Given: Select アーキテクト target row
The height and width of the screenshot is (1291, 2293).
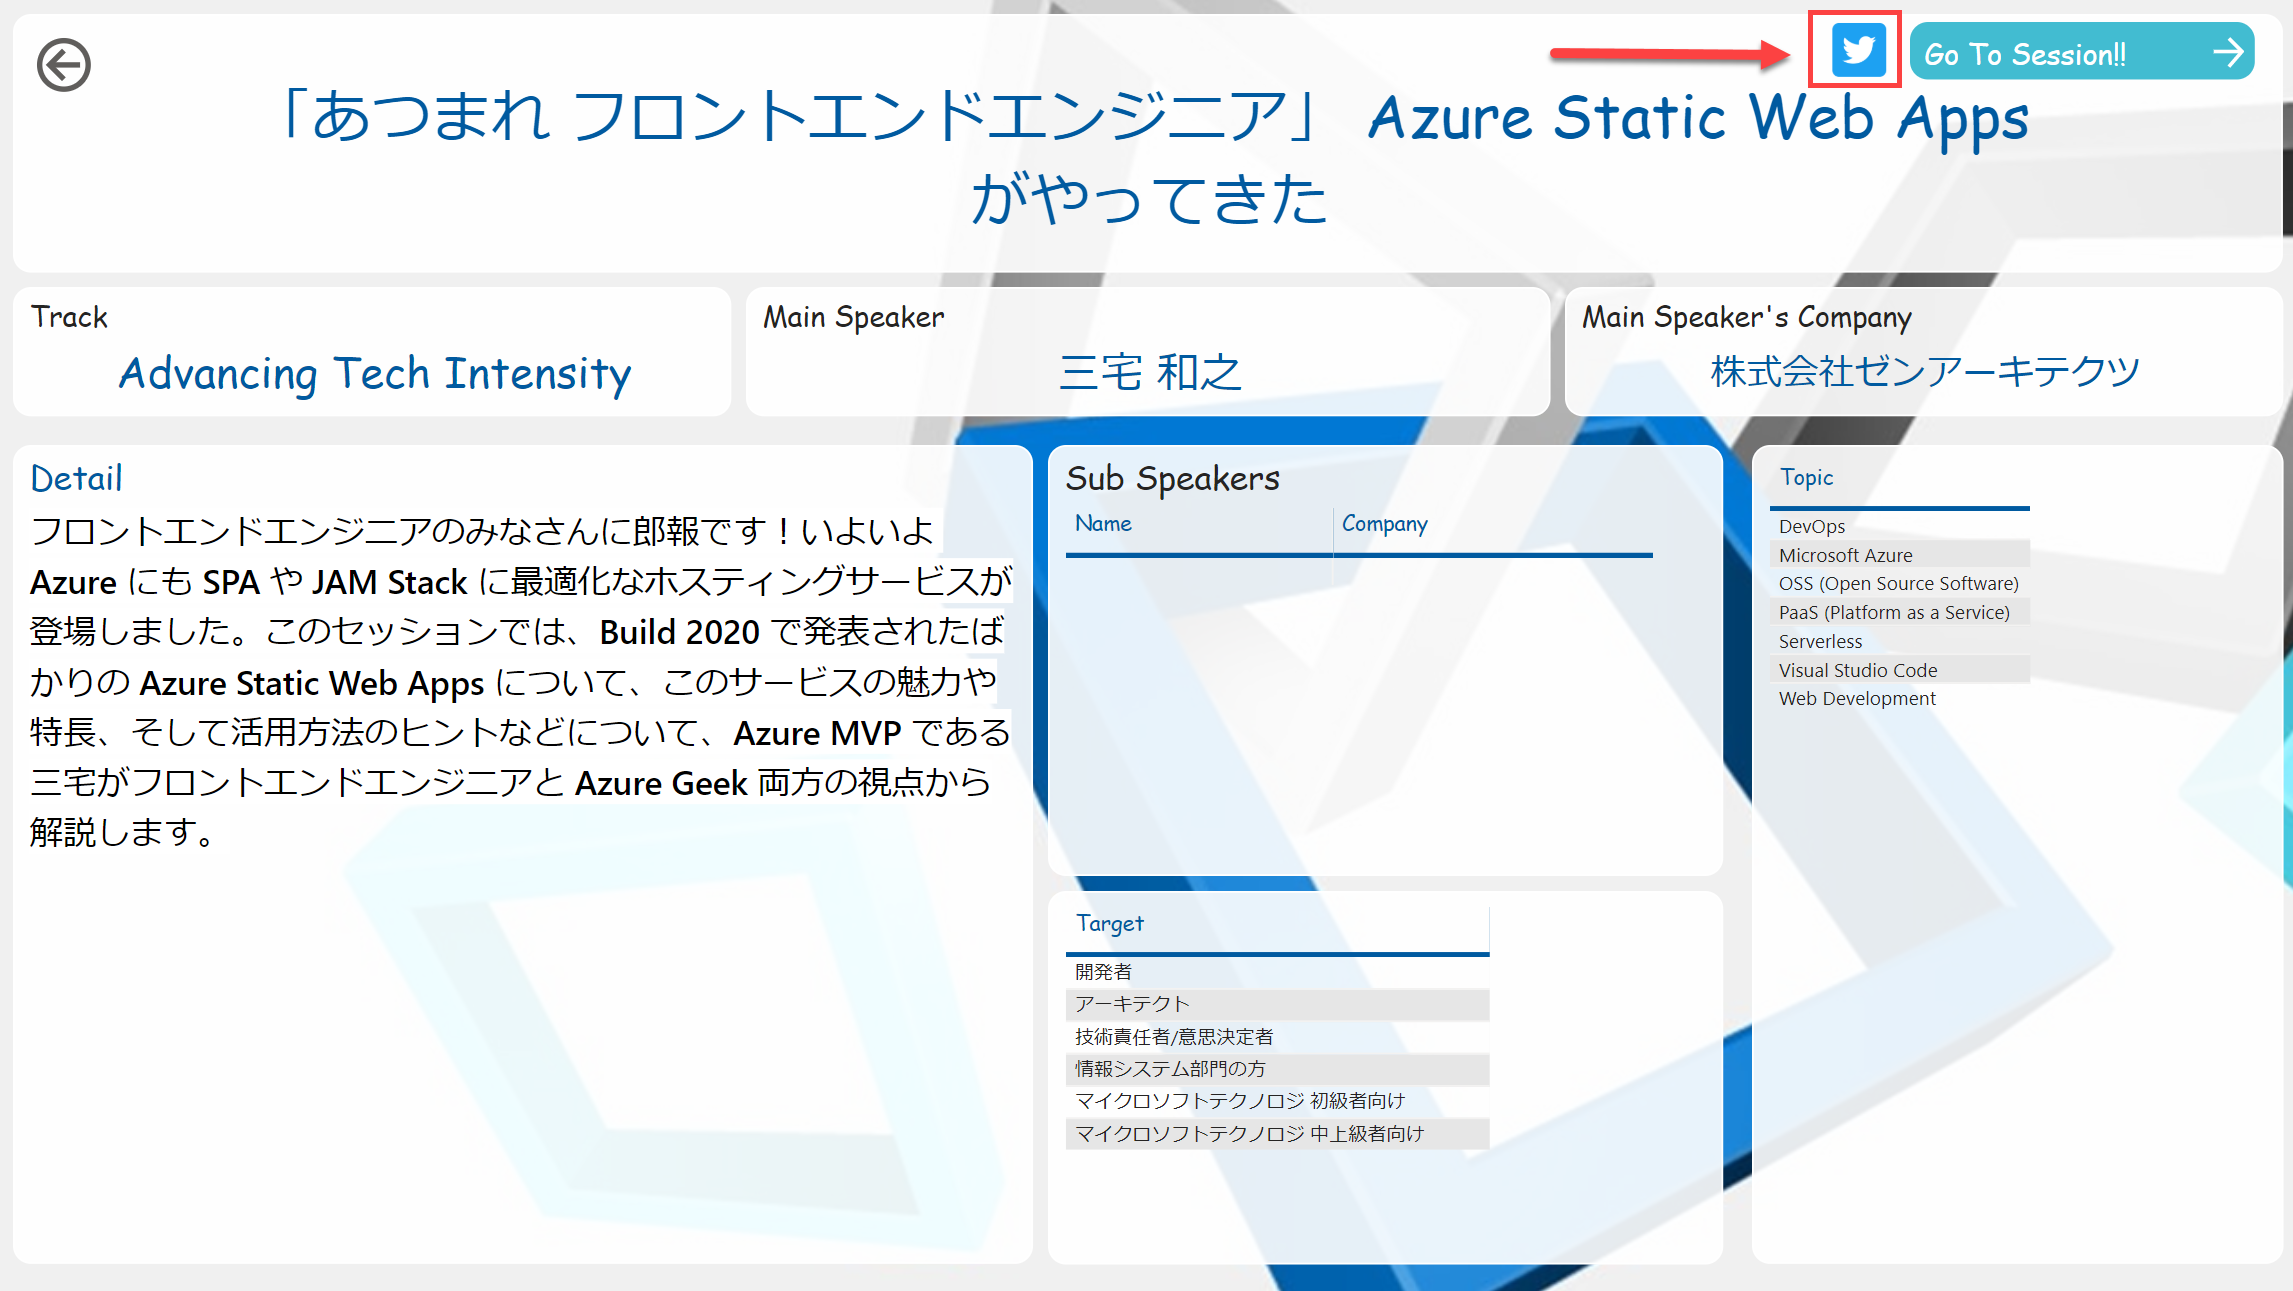Looking at the screenshot, I should pos(1132,1004).
